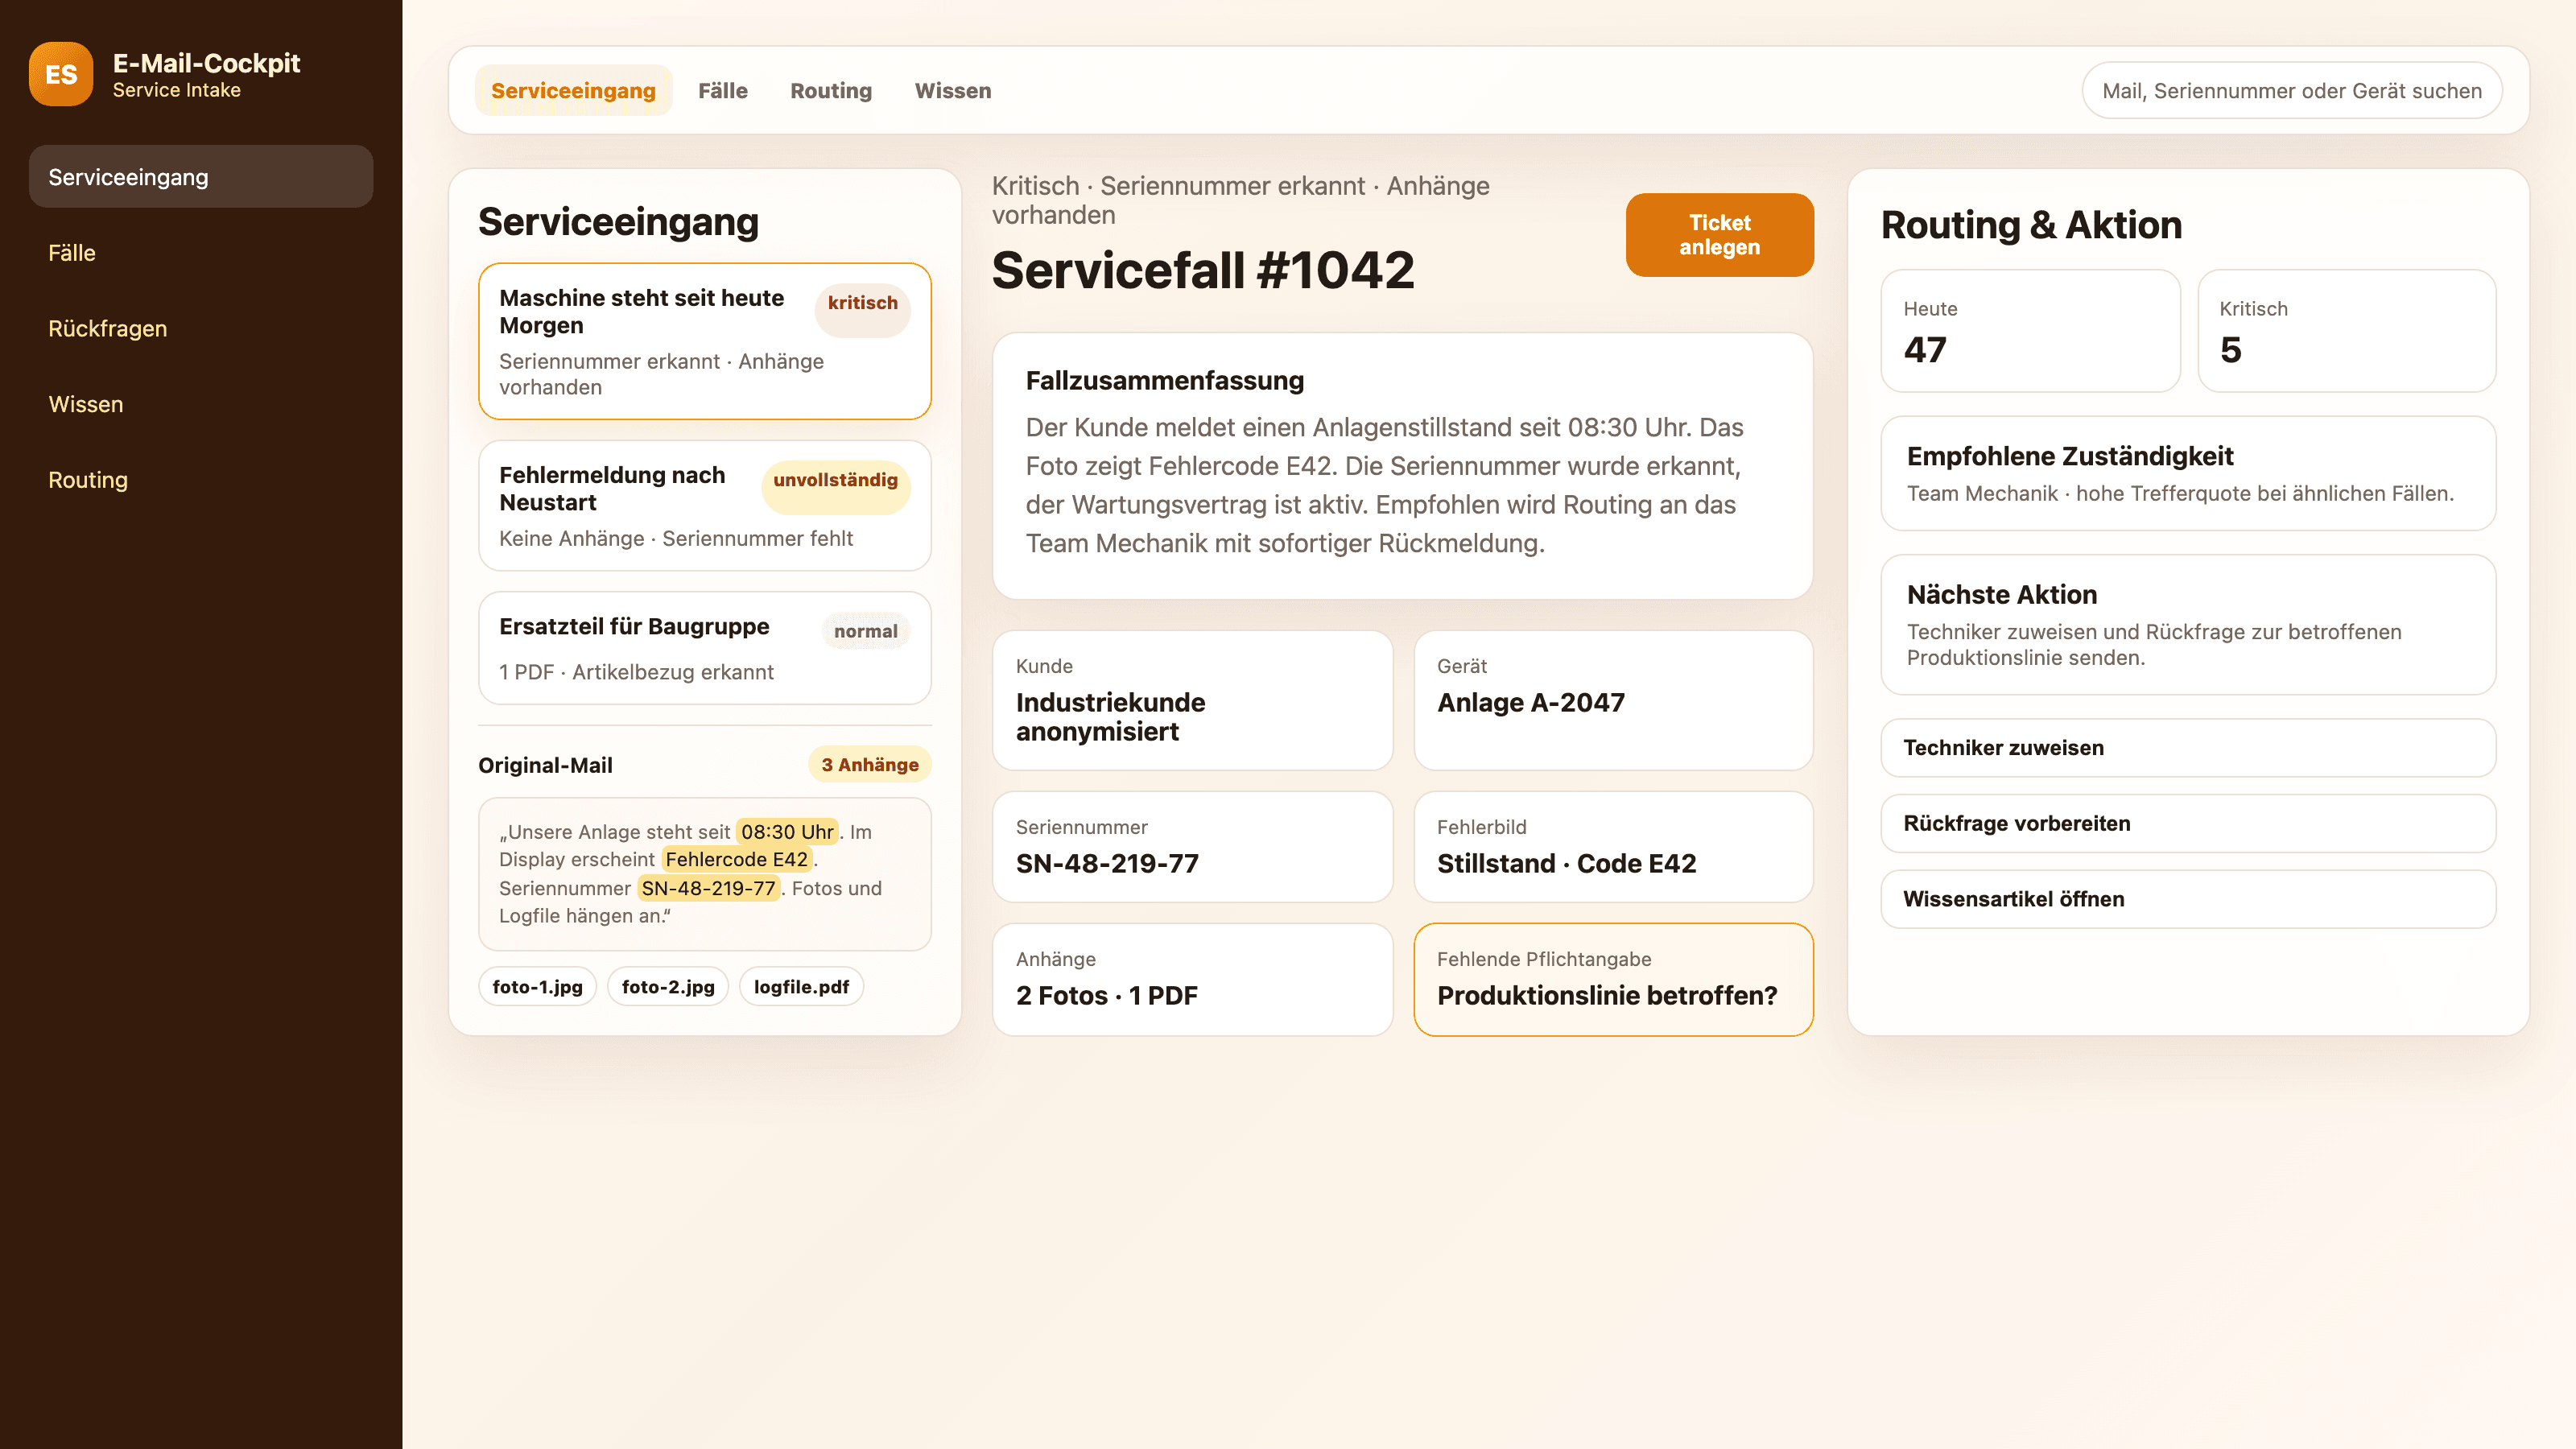Click the 3 Anhänge badge

869,765
